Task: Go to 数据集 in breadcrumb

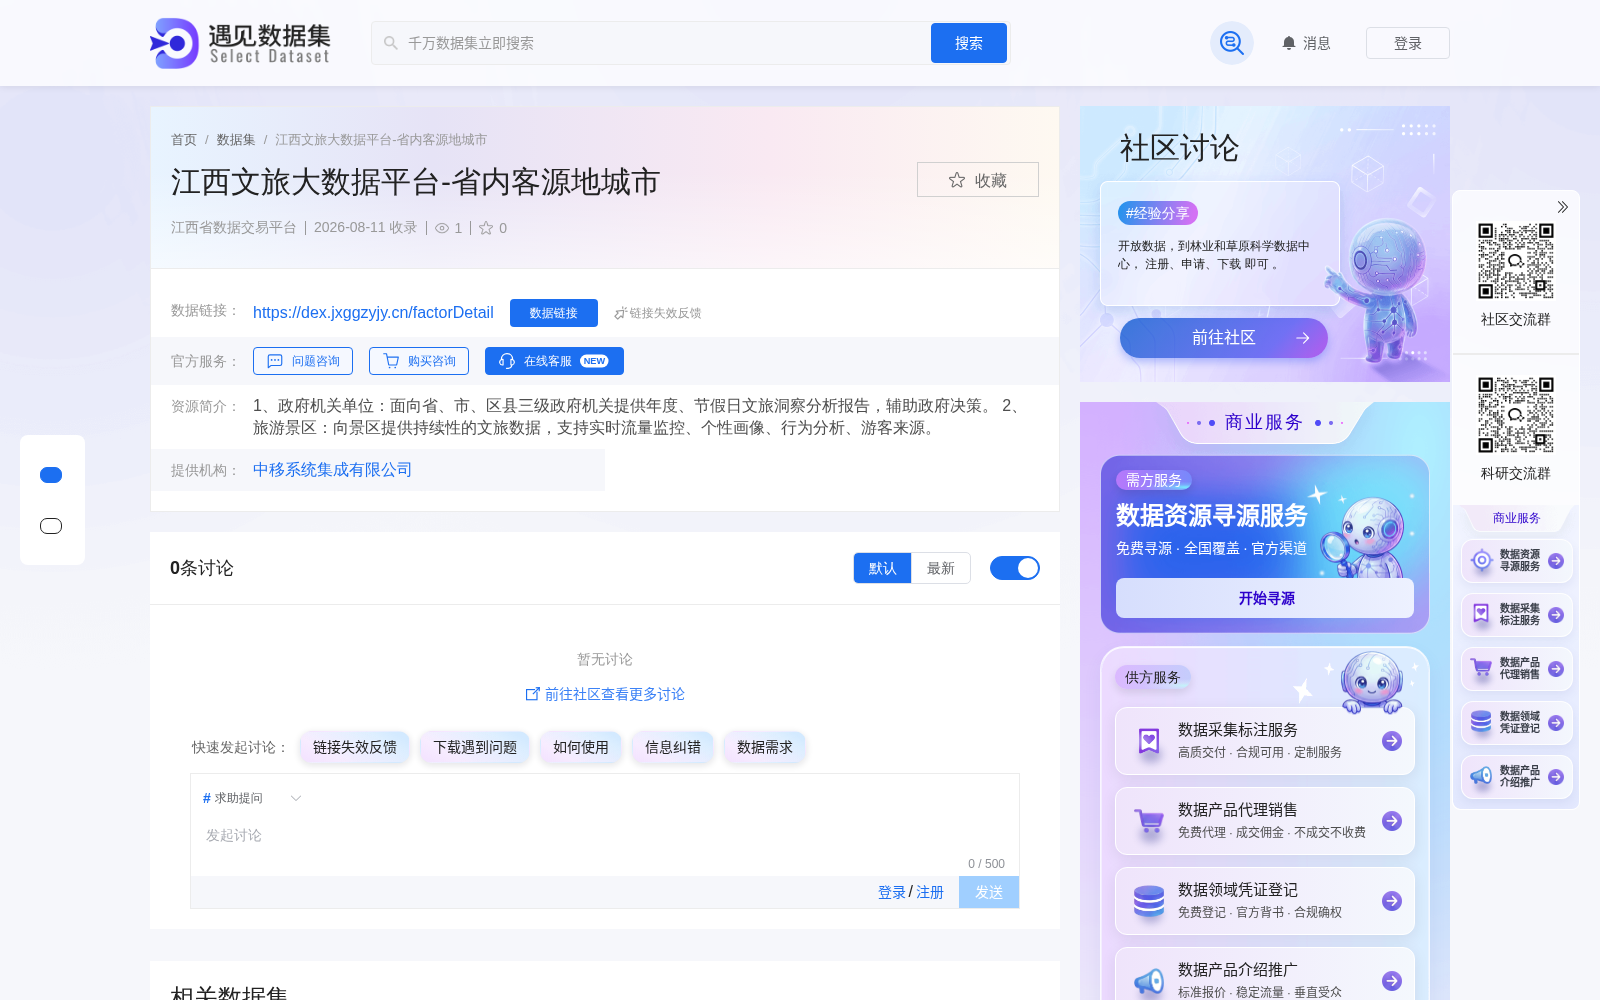Action: point(236,140)
